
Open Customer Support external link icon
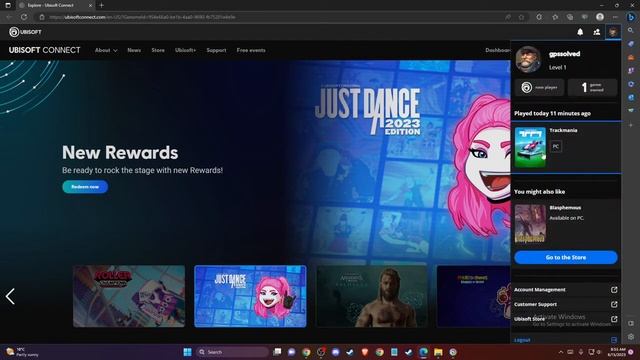(614, 304)
